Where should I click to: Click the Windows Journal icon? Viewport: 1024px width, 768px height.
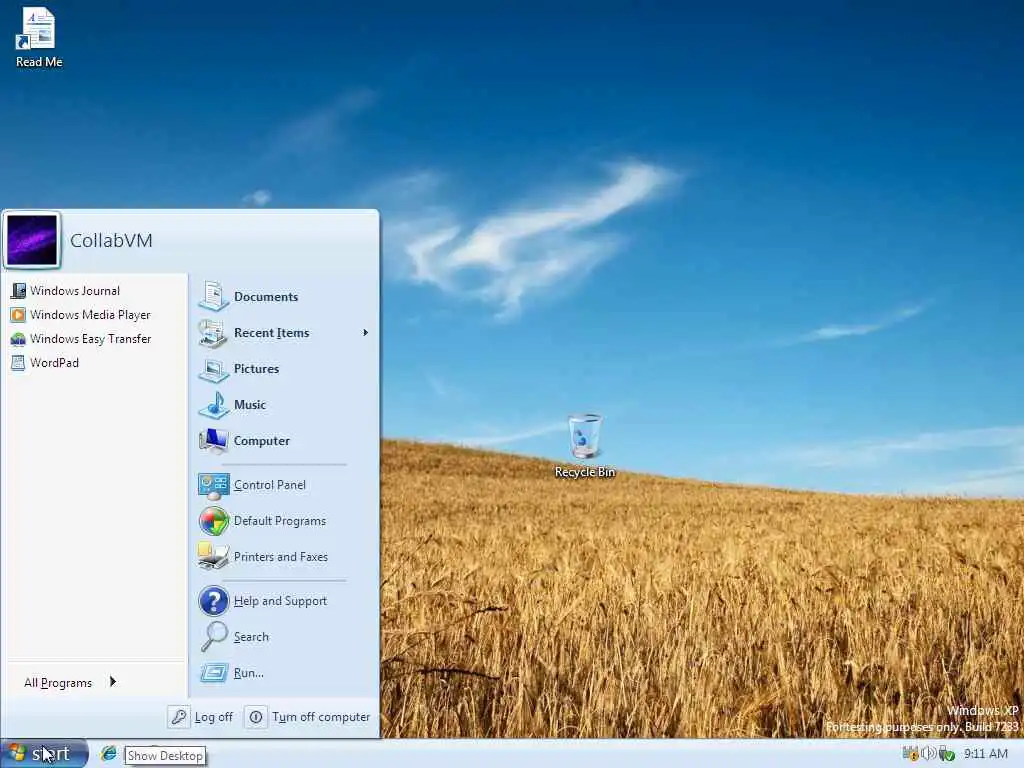point(18,291)
